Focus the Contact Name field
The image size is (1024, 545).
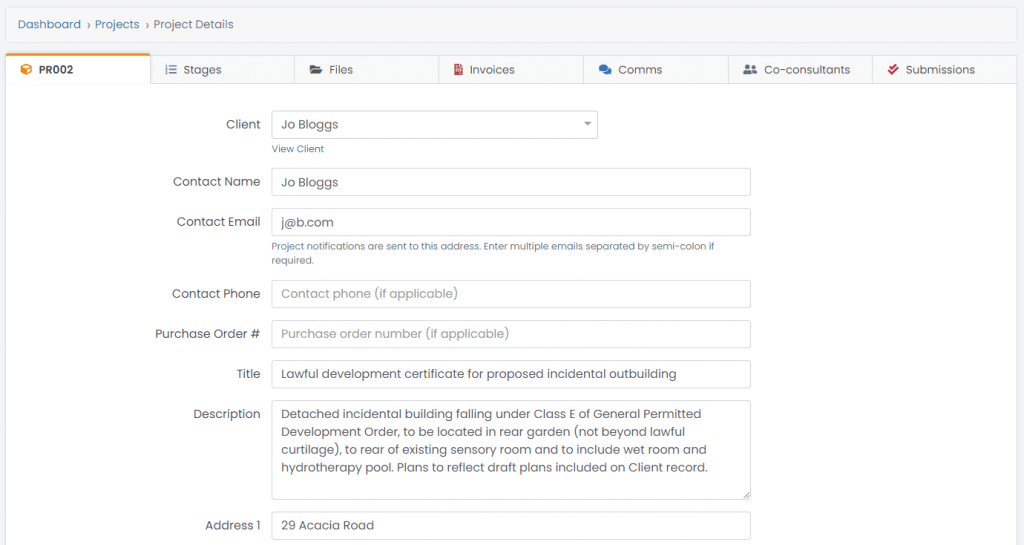[x=511, y=182]
